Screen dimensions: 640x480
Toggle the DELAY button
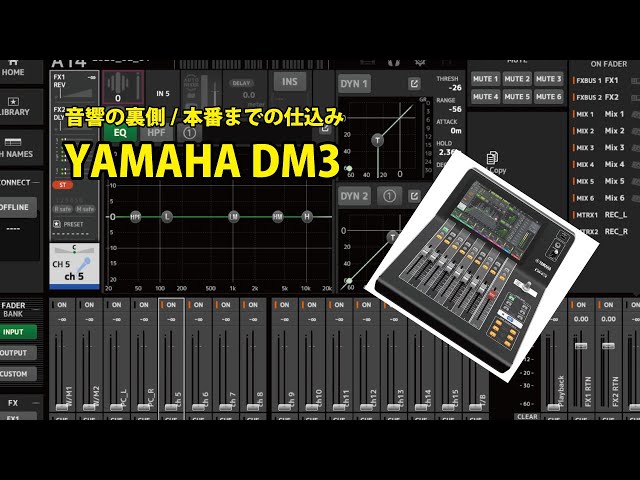tap(241, 83)
